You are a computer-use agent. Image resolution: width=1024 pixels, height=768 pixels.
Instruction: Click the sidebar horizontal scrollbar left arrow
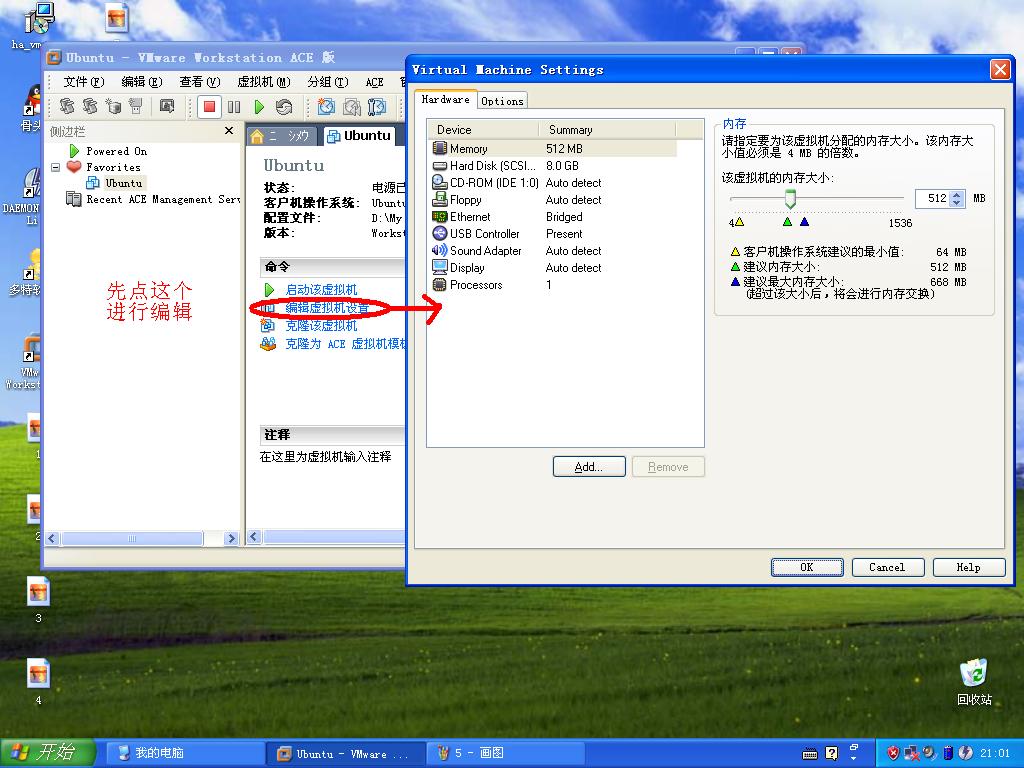[52, 539]
